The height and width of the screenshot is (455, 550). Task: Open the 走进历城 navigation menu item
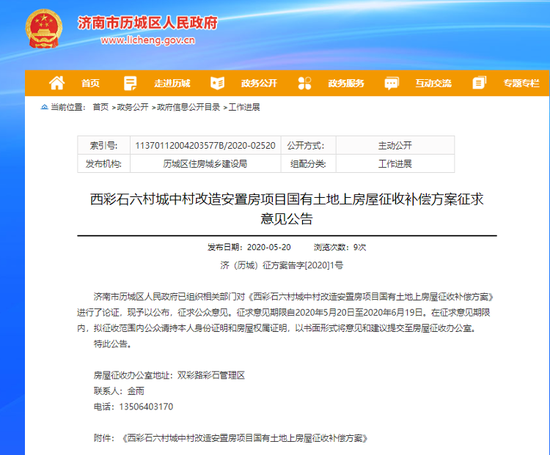tap(172, 83)
